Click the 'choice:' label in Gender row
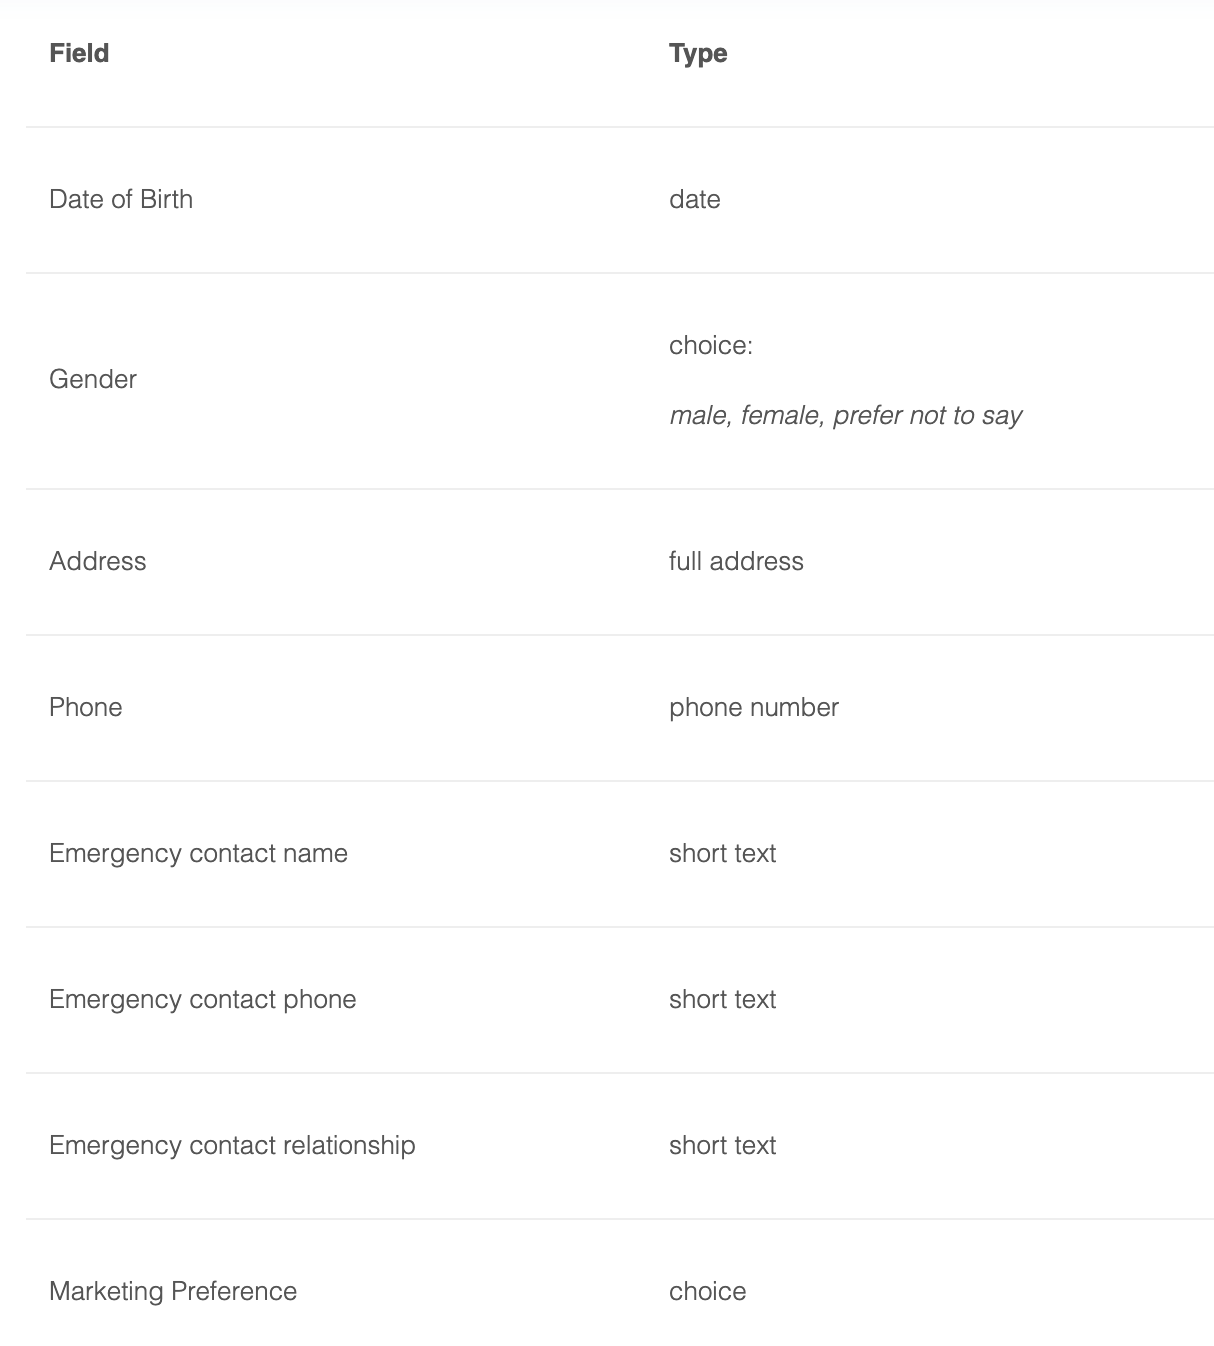This screenshot has height=1346, width=1214. 711,345
